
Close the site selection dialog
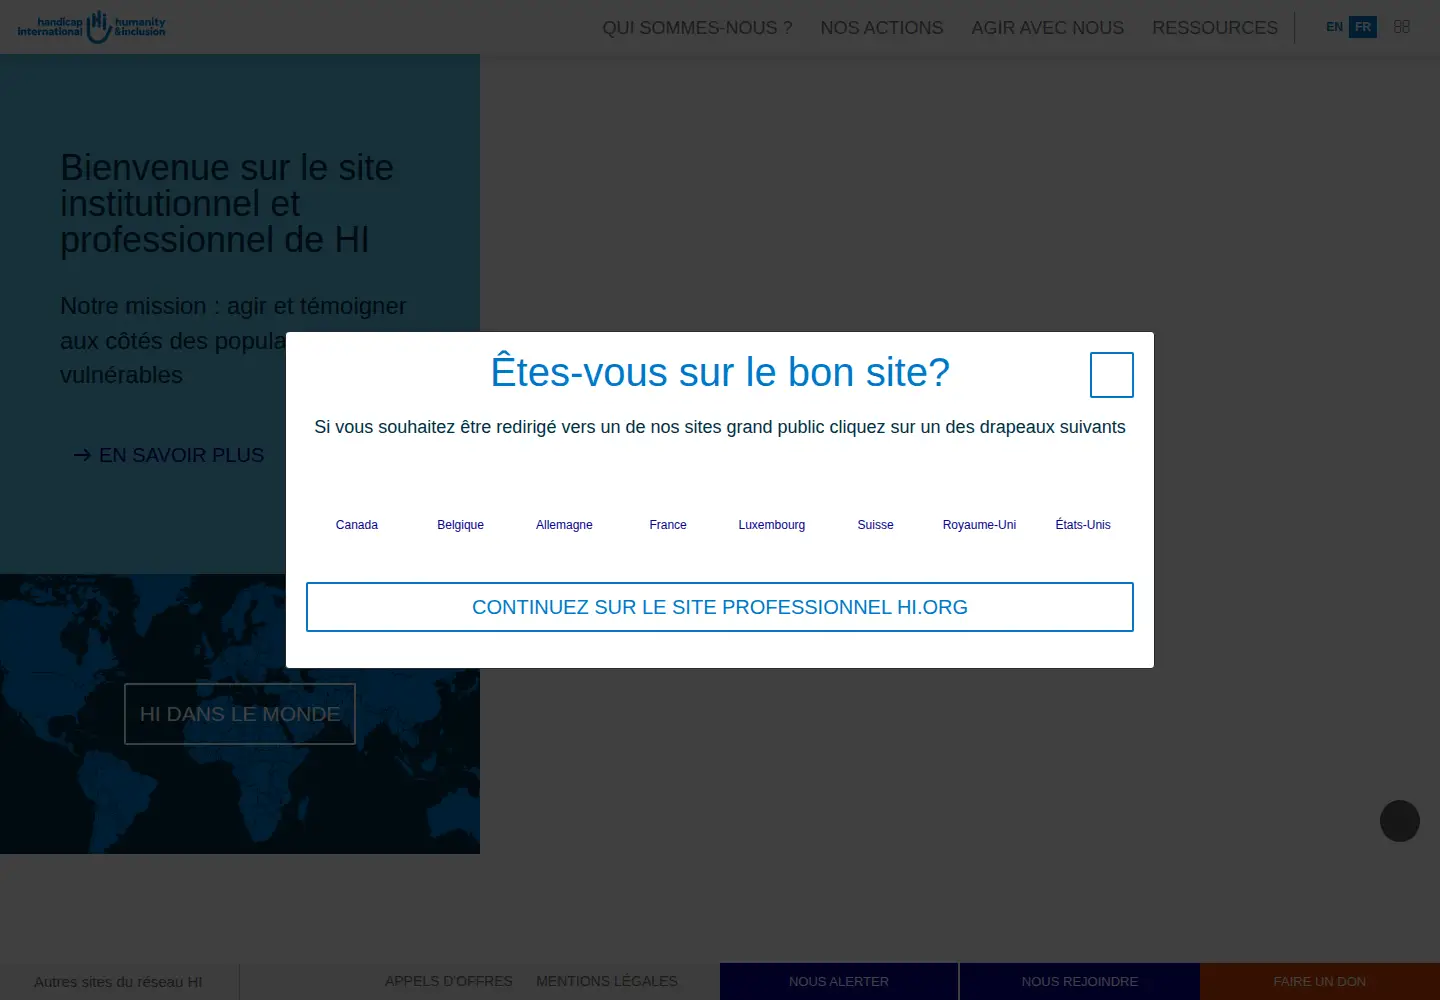coord(1111,375)
